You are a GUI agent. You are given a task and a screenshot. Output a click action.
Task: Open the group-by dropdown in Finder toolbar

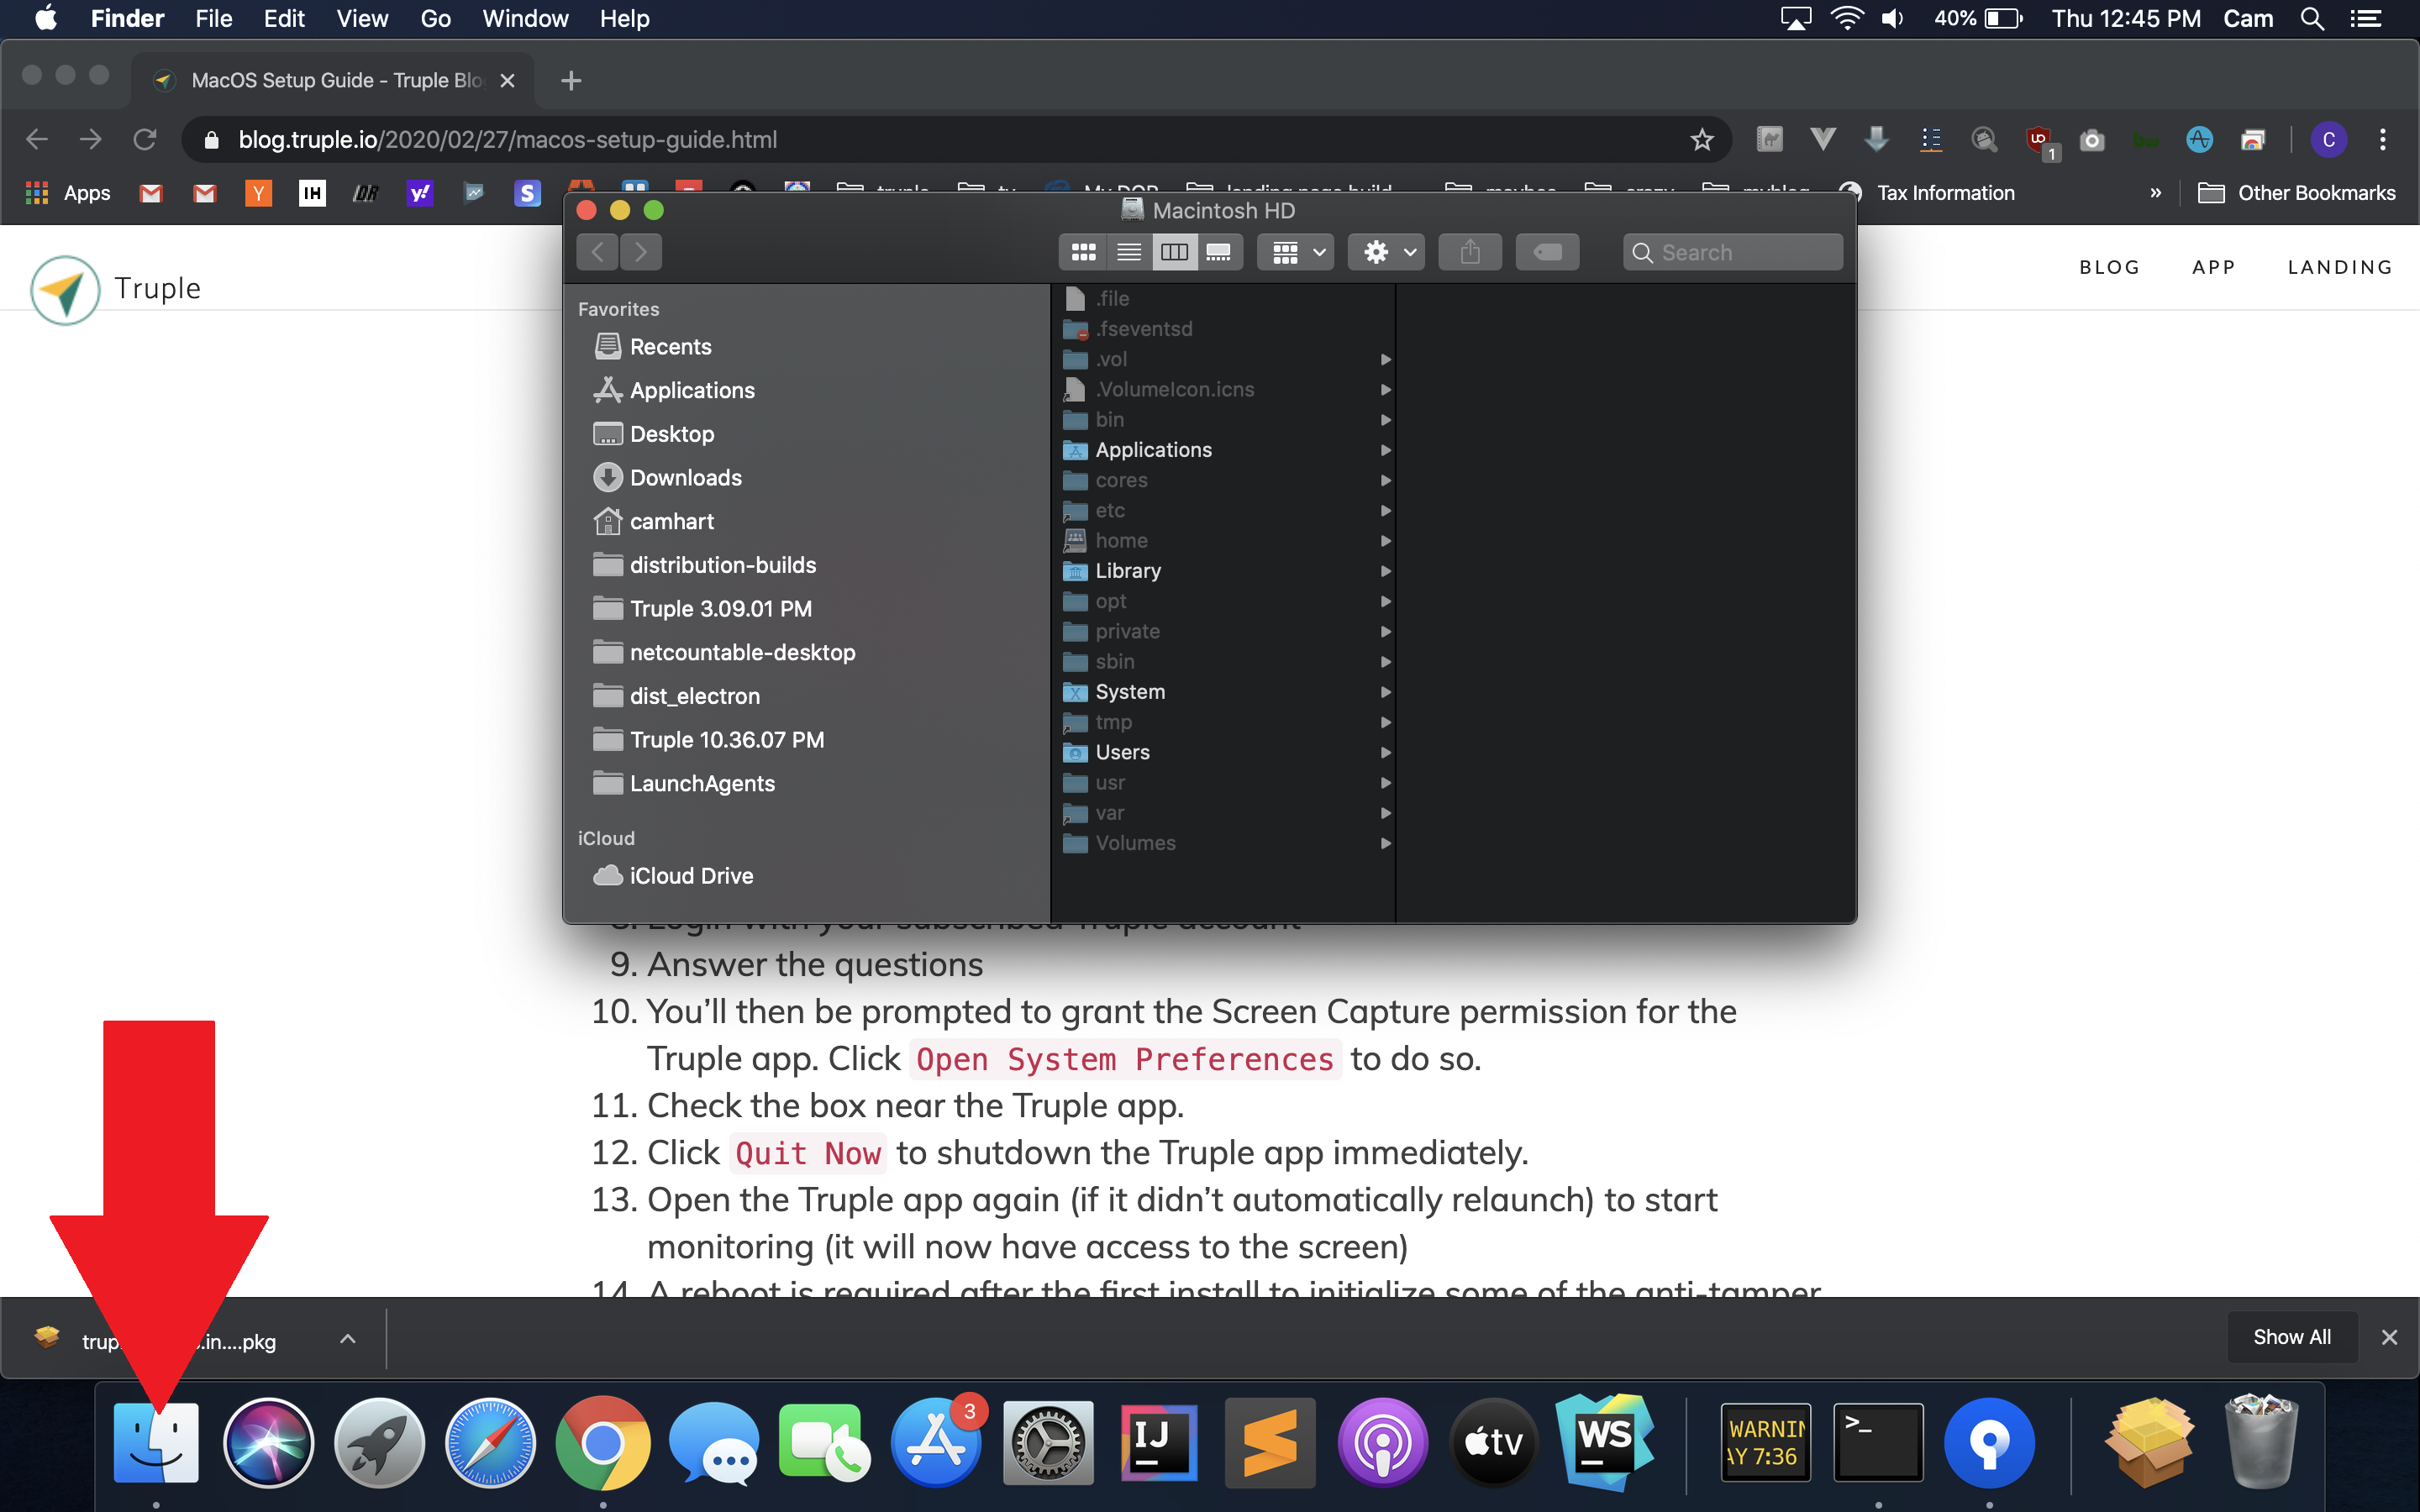[1294, 251]
